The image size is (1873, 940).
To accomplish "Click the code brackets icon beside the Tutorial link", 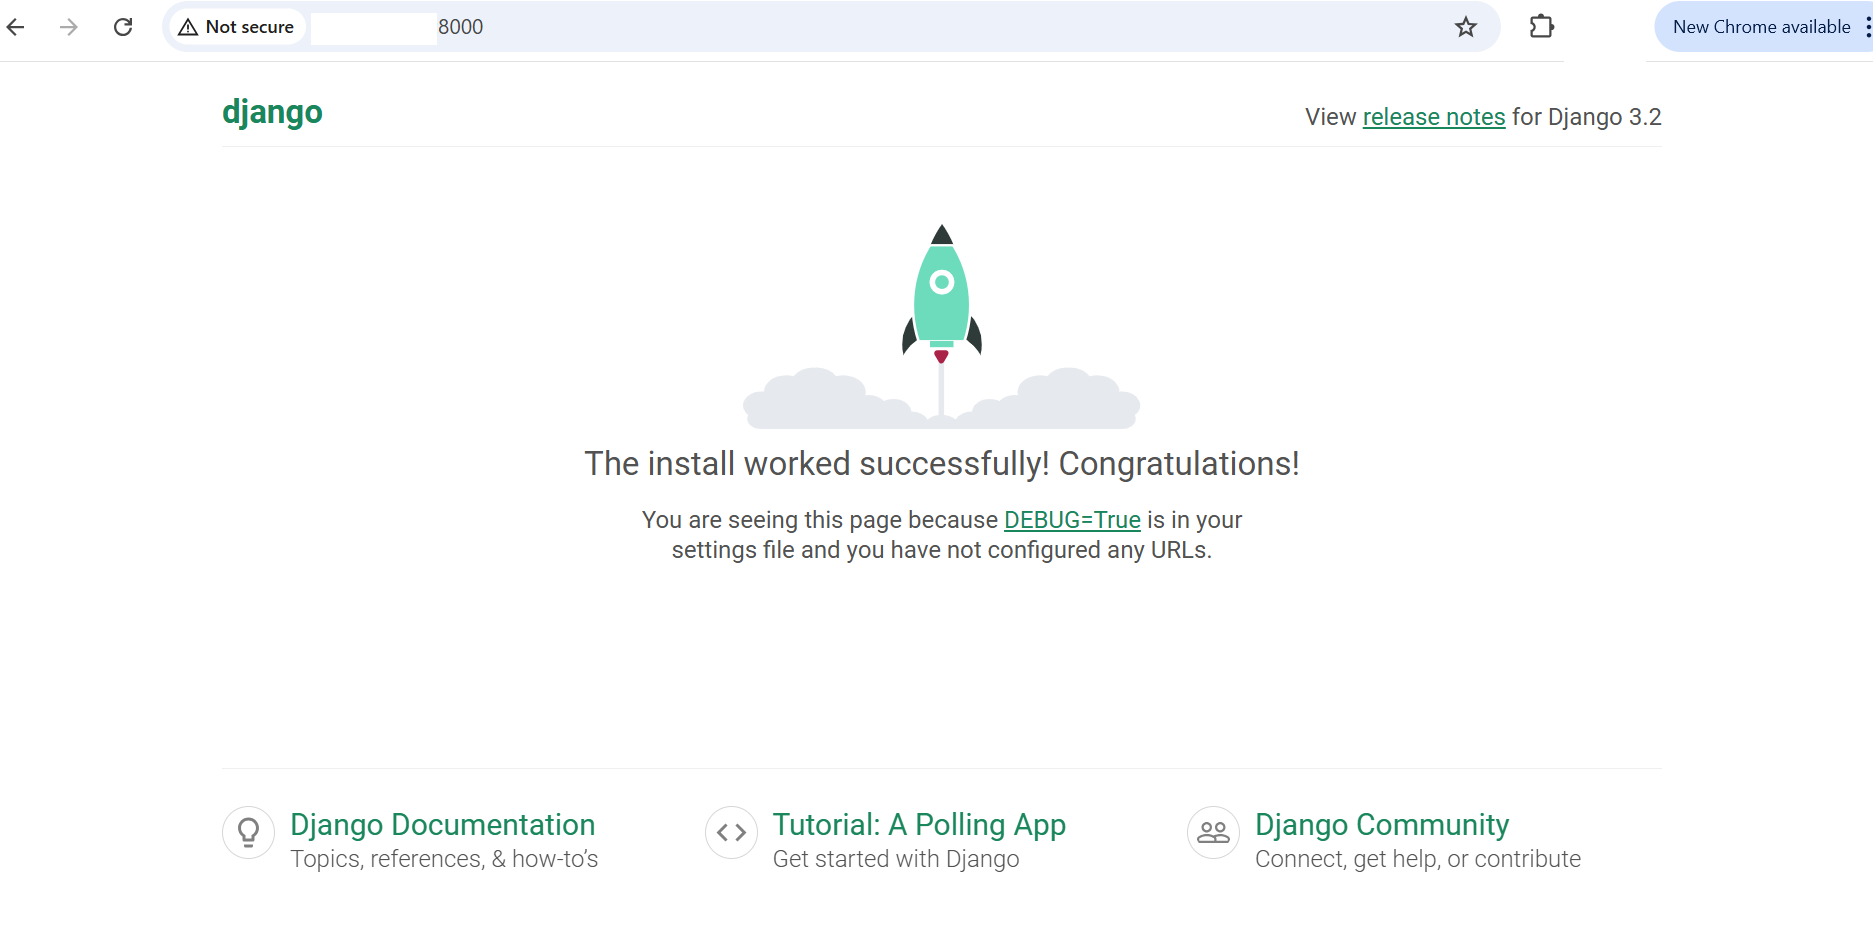I will point(731,832).
